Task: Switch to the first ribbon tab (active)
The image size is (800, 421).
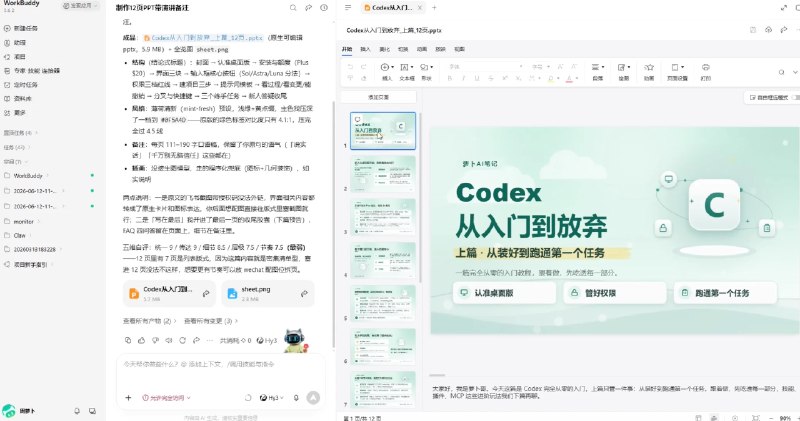Action: pos(347,49)
